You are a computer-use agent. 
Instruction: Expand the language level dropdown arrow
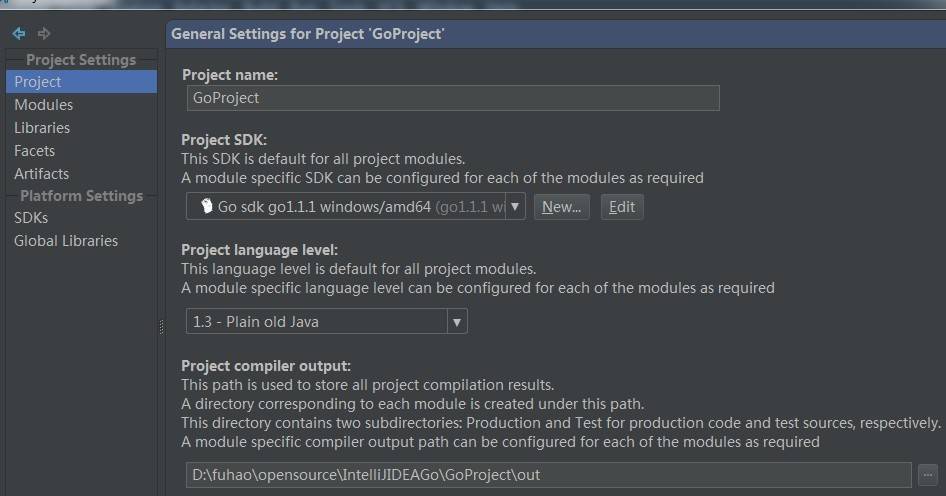(x=457, y=322)
